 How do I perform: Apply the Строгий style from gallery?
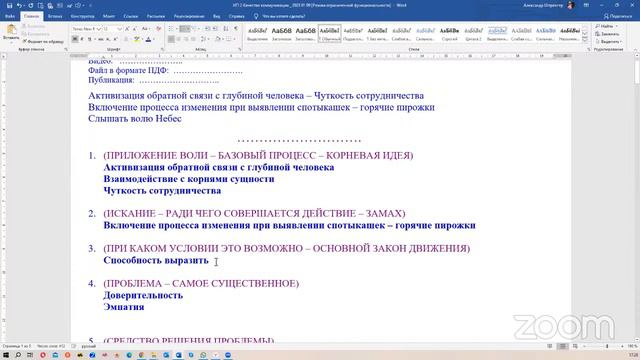point(449,33)
